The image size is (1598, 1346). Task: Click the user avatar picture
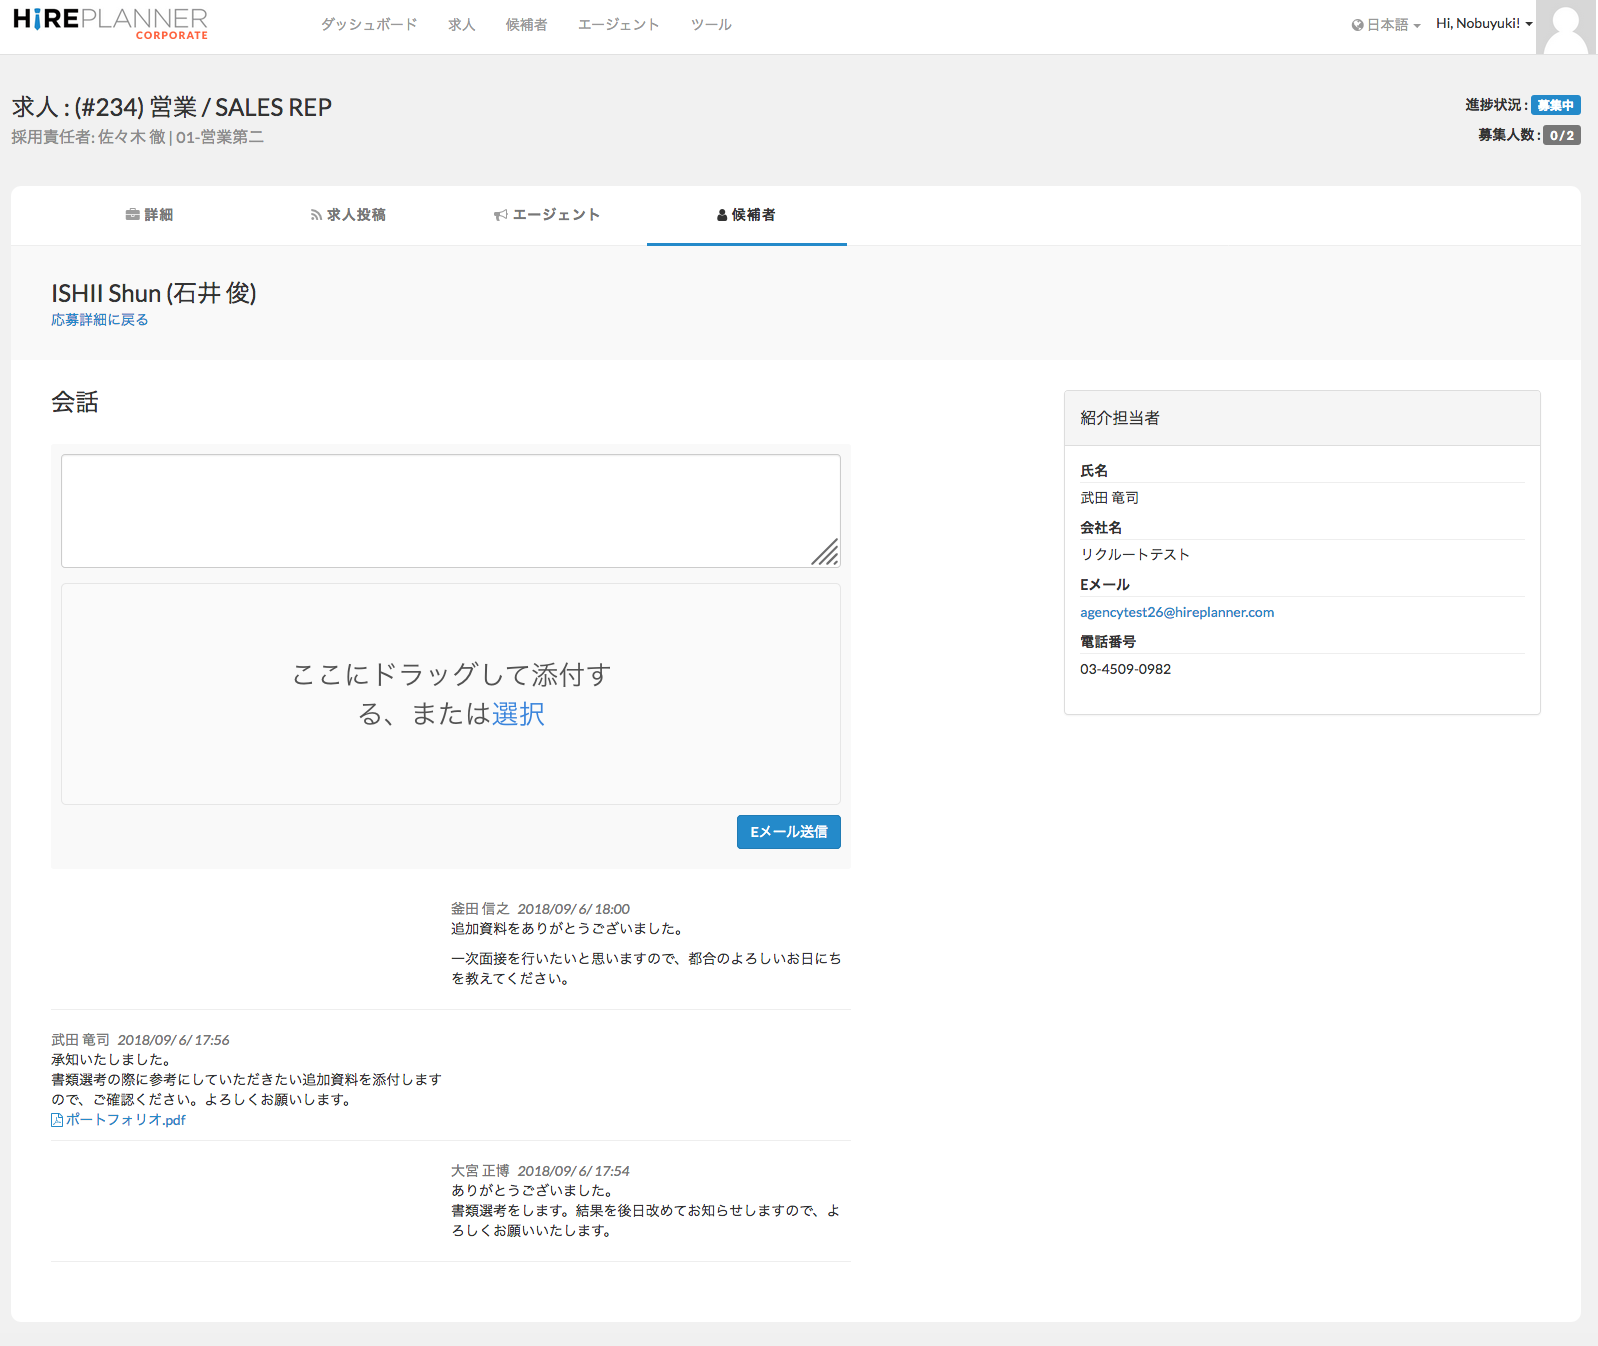pyautogui.click(x=1565, y=27)
